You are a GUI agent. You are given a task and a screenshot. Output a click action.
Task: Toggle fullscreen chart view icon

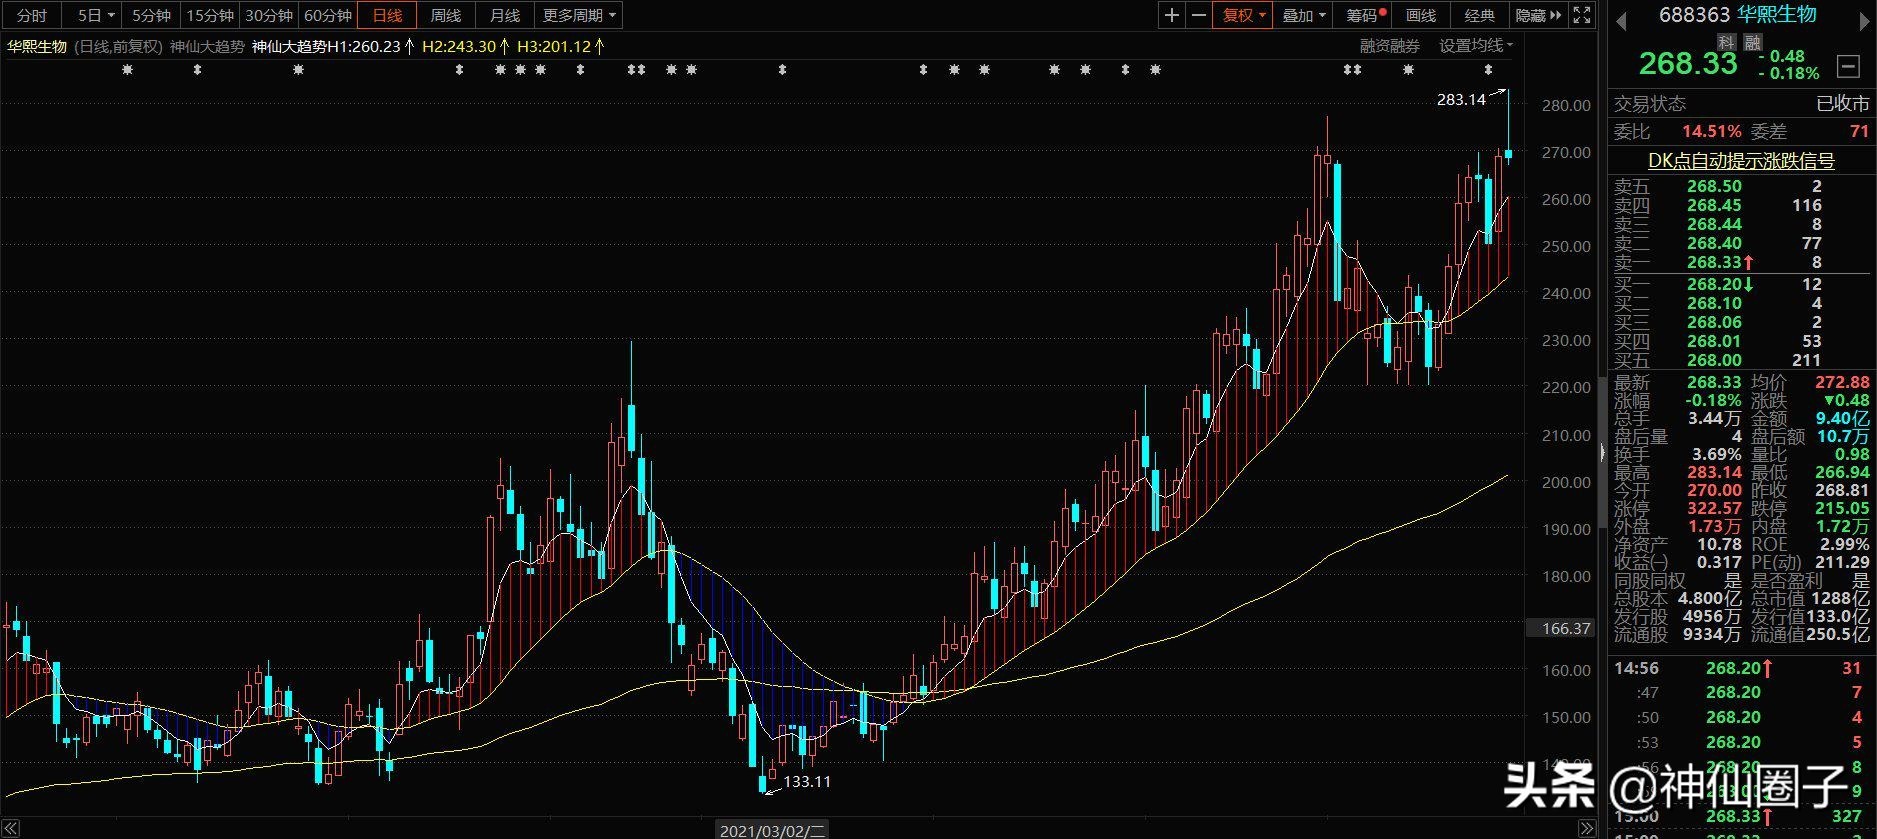[x=1582, y=15]
